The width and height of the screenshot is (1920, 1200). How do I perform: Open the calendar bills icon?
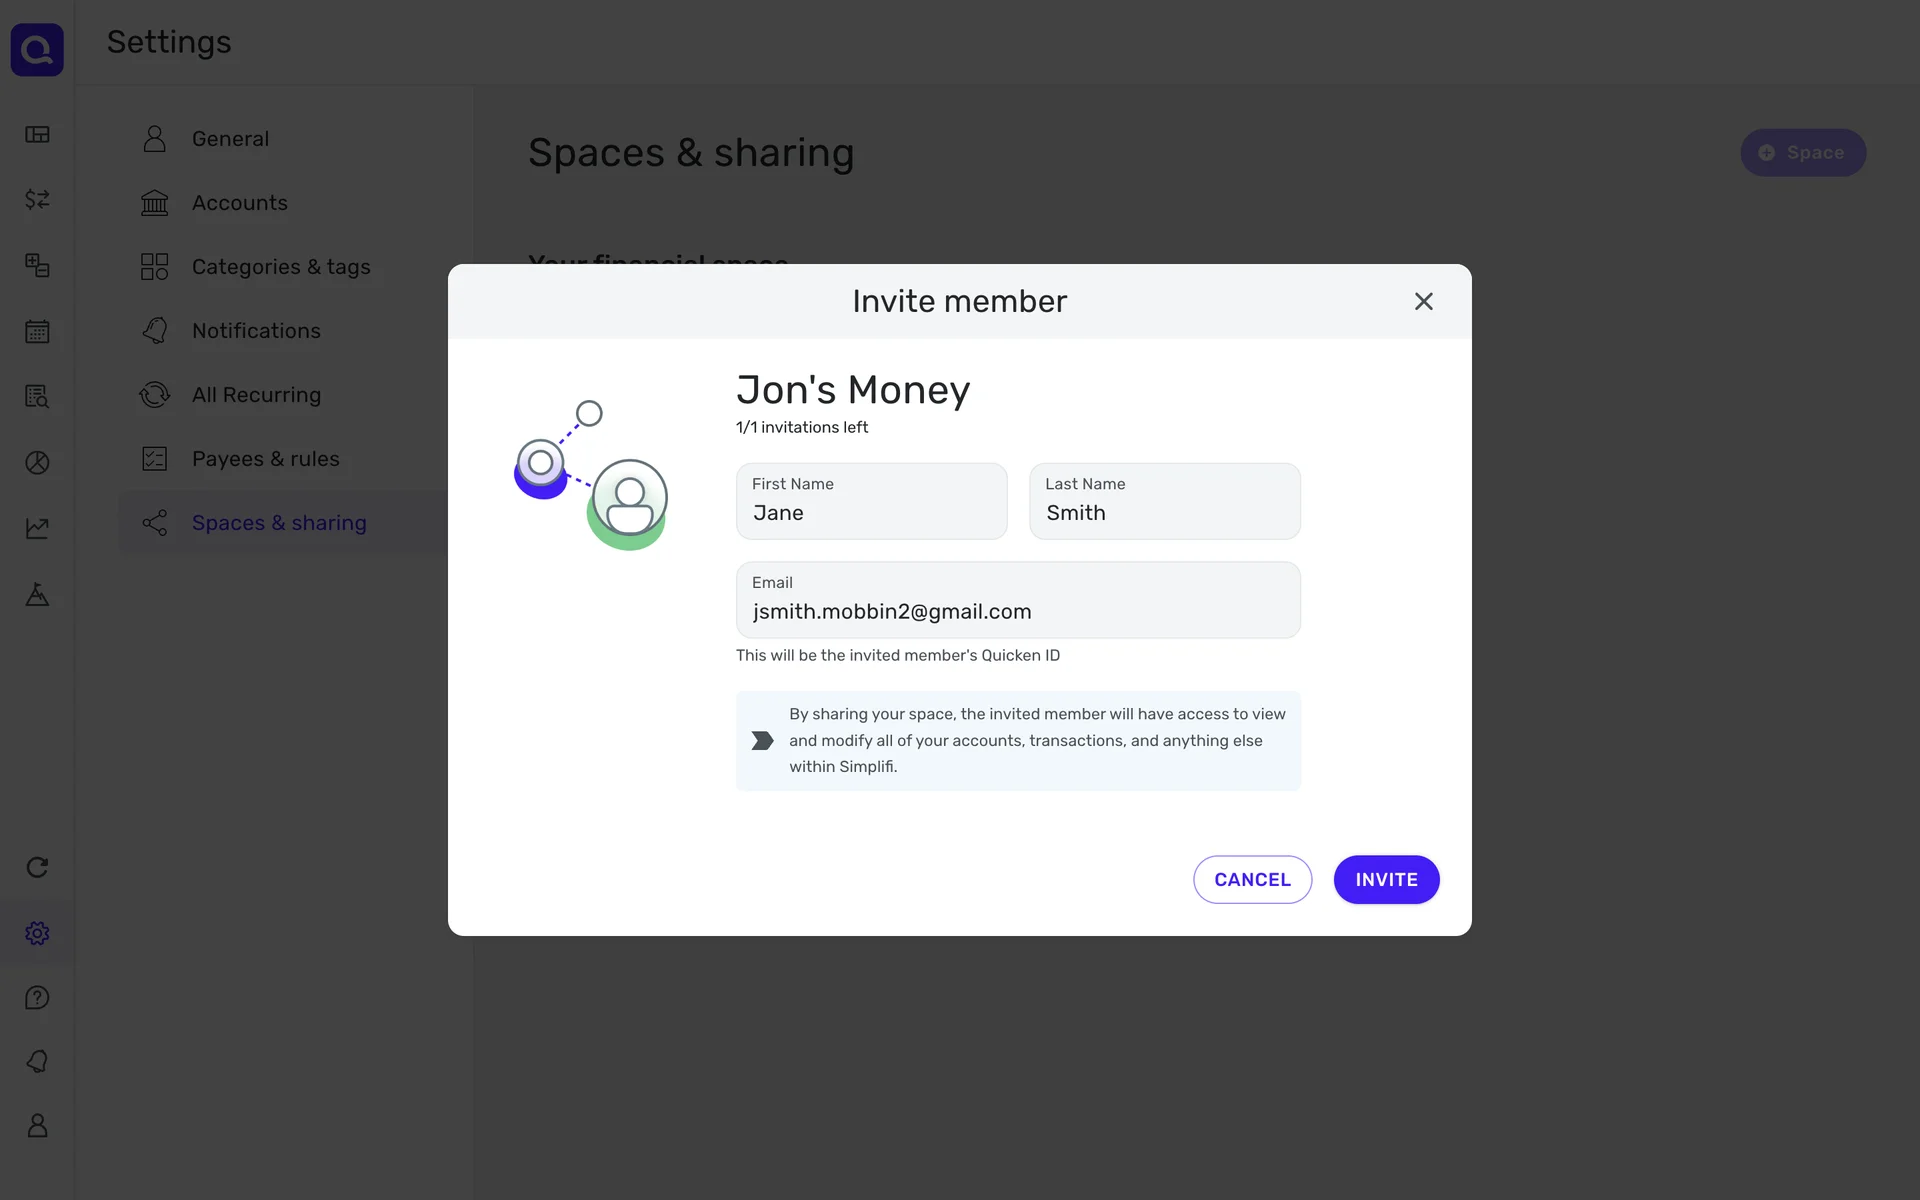[37, 331]
